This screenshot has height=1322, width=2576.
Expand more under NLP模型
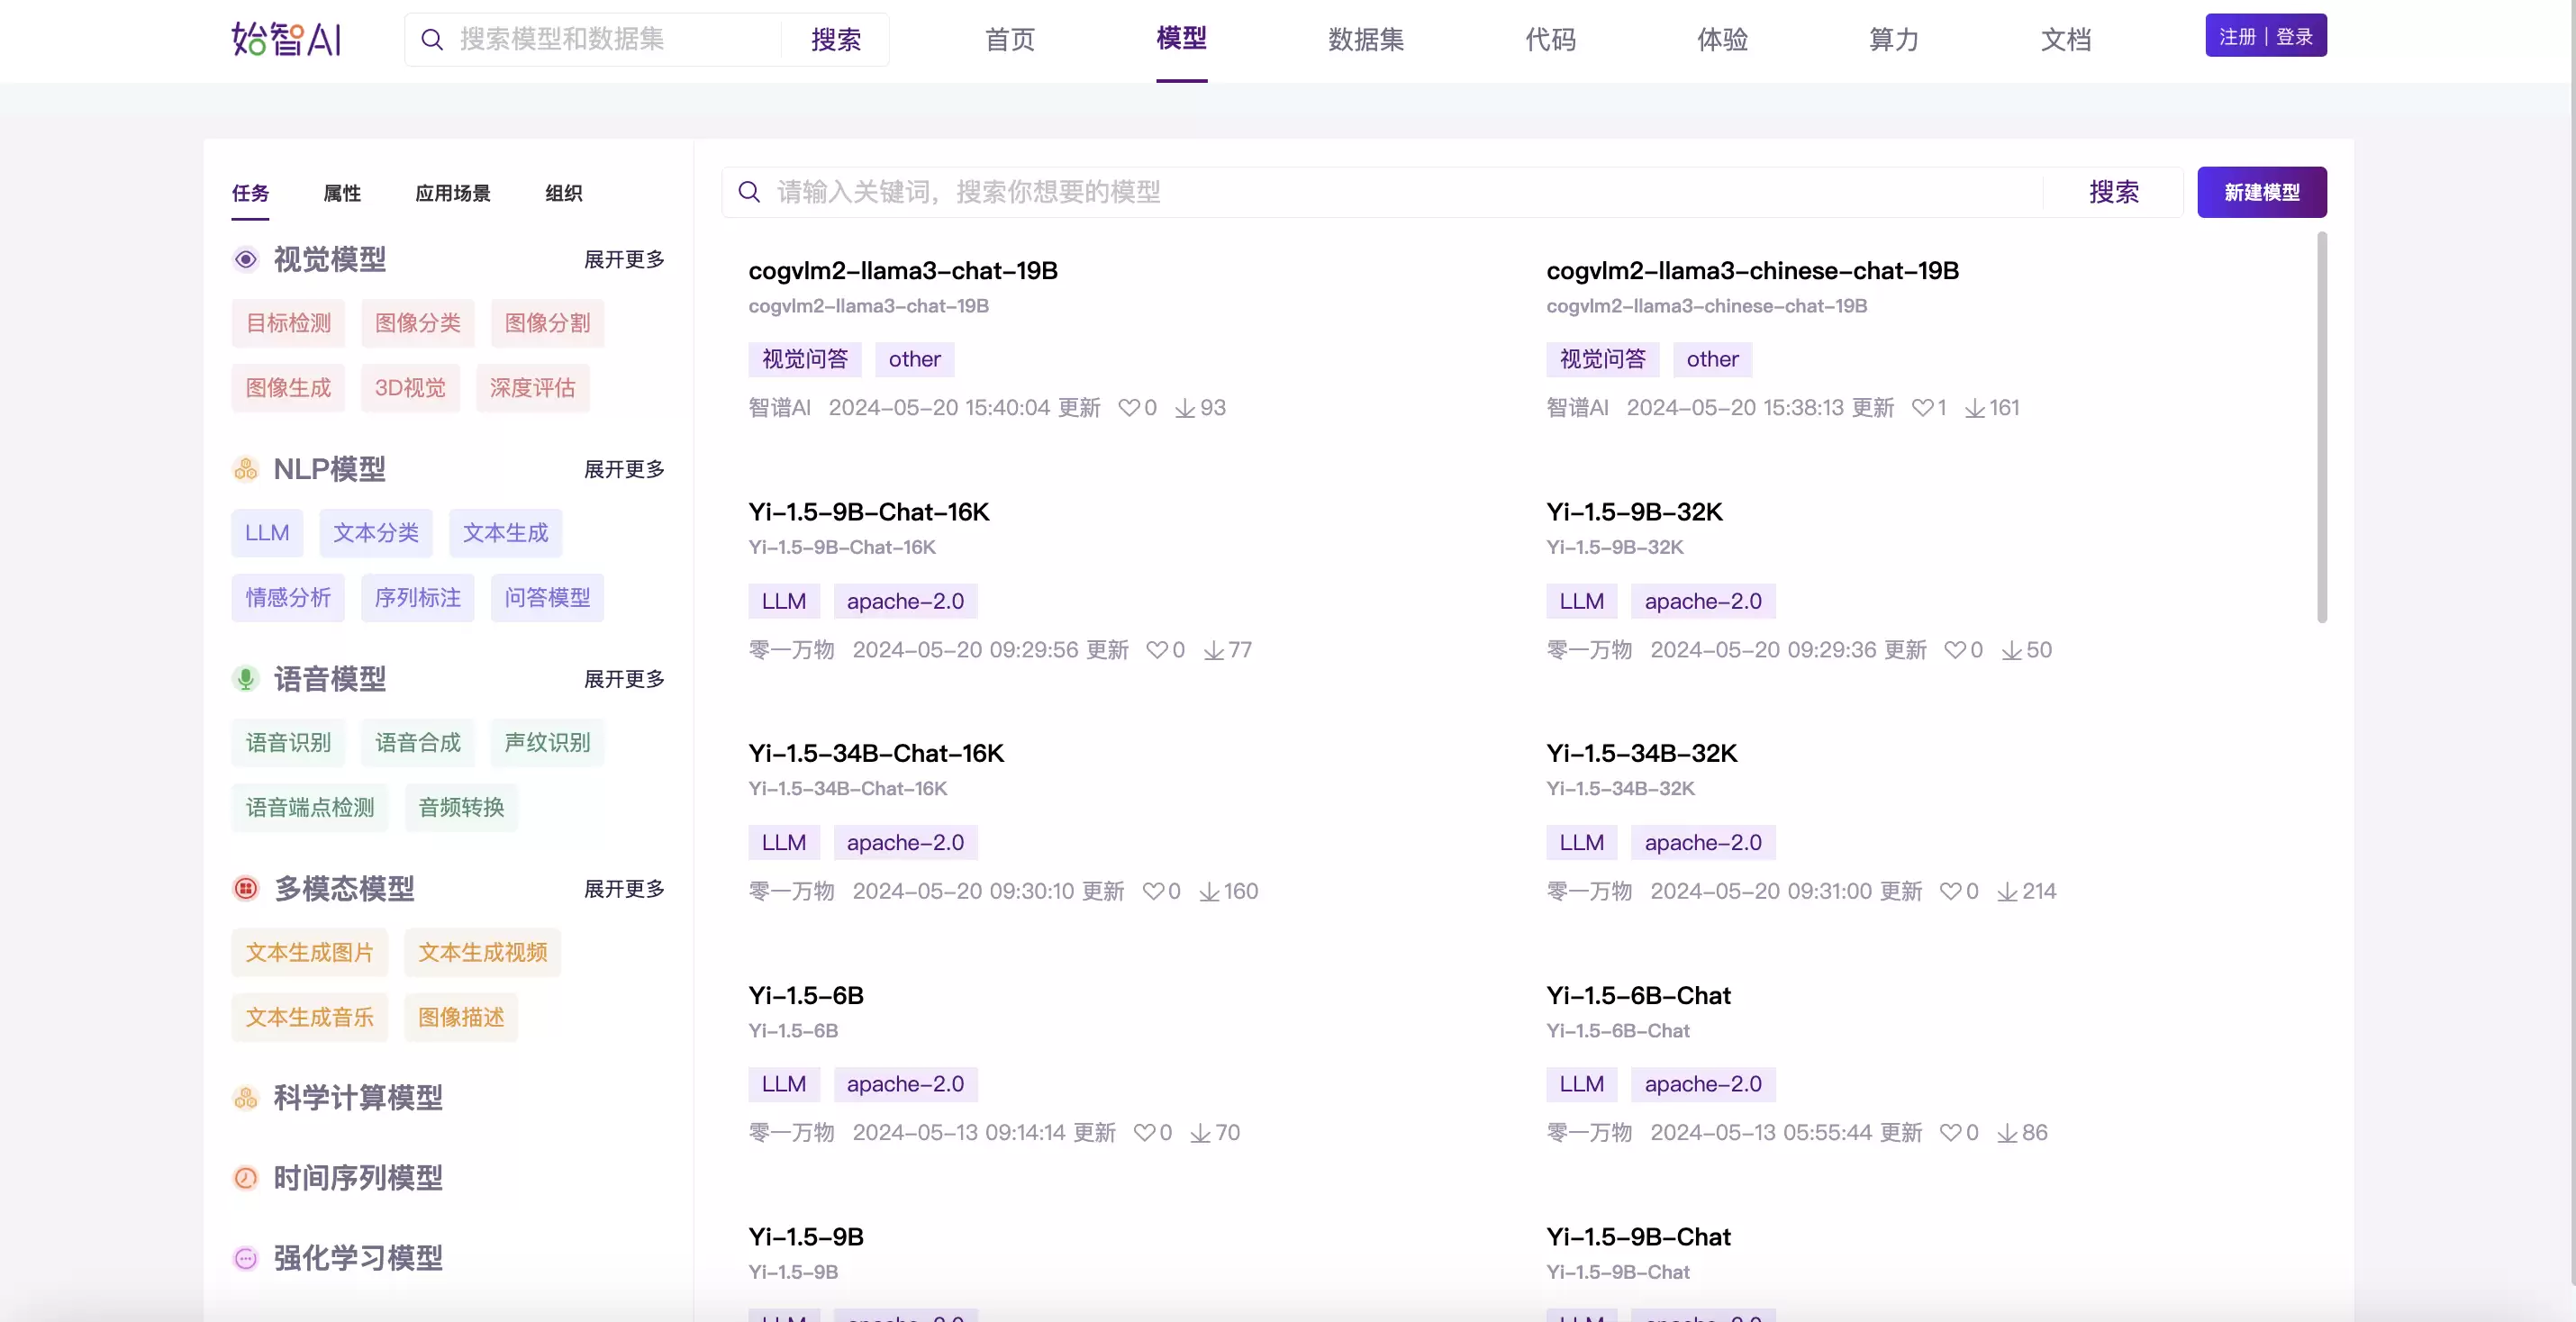pyautogui.click(x=624, y=469)
